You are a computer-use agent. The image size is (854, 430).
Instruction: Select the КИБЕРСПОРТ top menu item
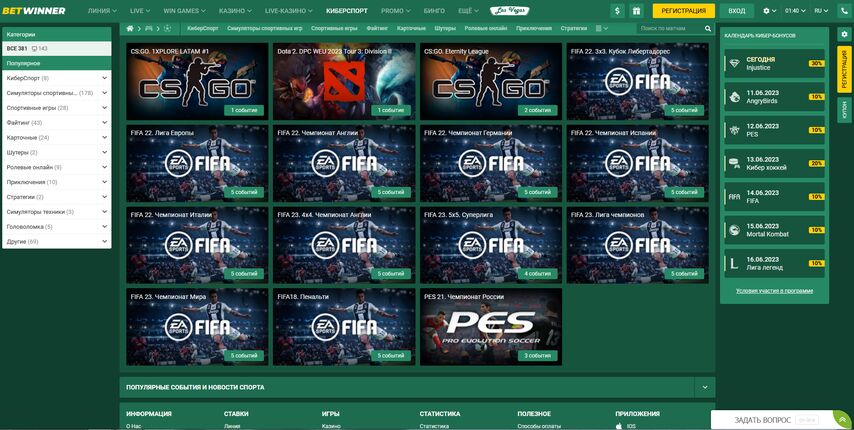pos(346,11)
